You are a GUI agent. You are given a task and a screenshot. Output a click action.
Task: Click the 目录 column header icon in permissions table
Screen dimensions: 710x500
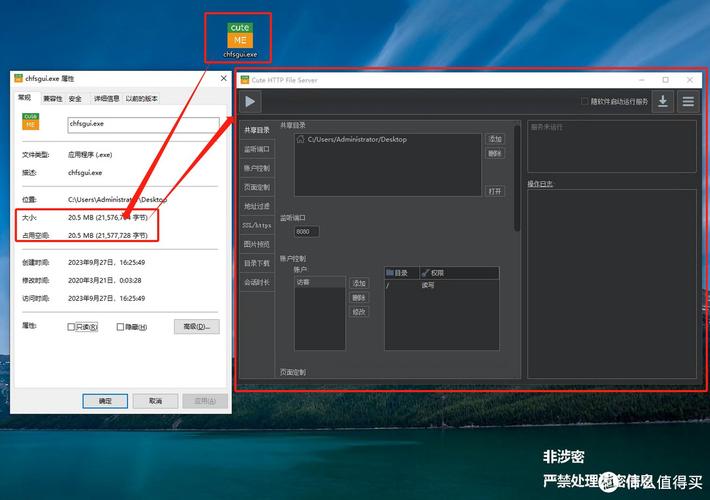pos(389,273)
